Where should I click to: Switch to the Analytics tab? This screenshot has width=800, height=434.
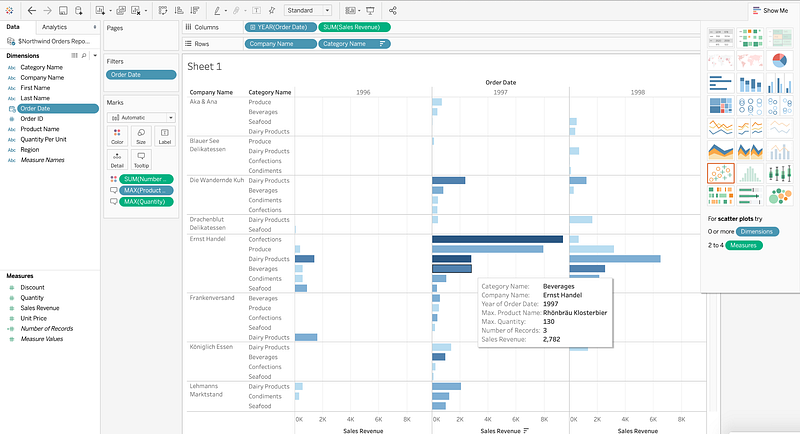click(55, 27)
